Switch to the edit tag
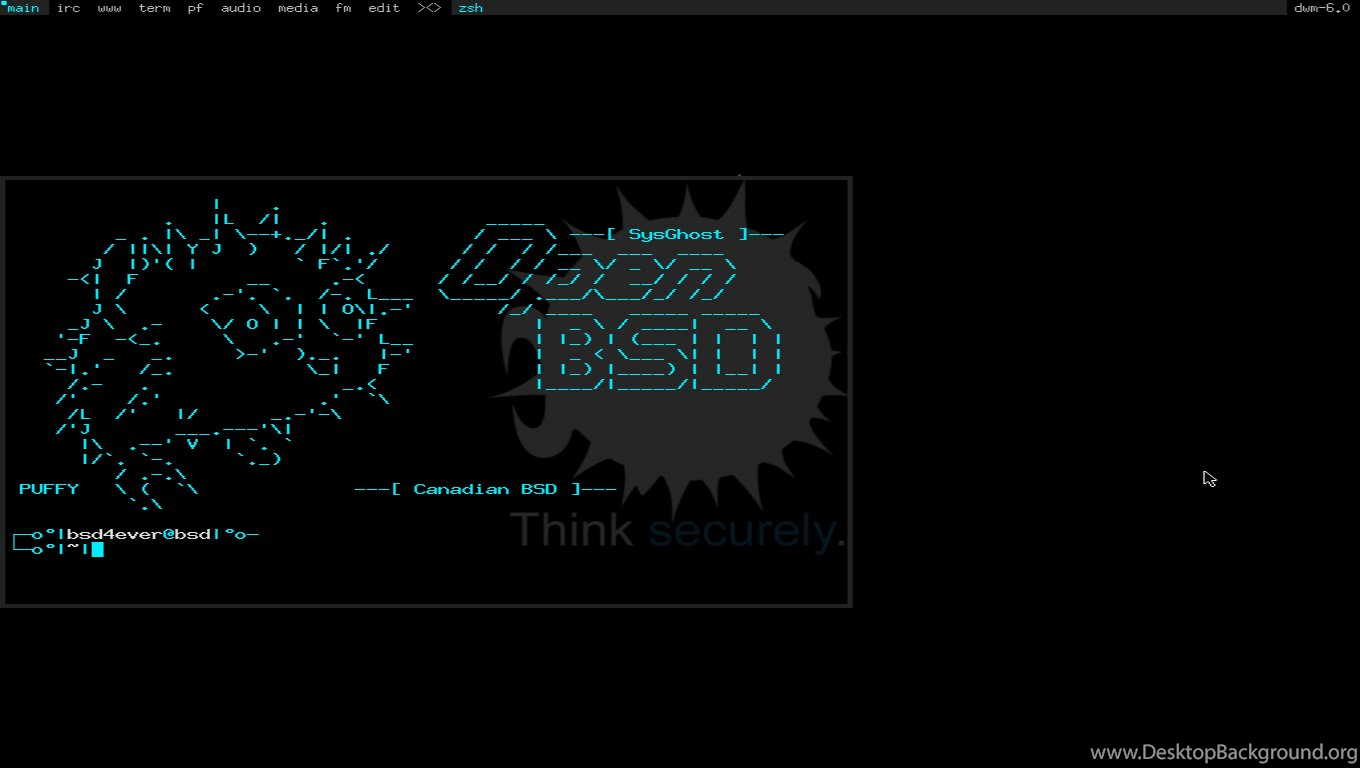The width and height of the screenshot is (1360, 768). click(x=383, y=8)
